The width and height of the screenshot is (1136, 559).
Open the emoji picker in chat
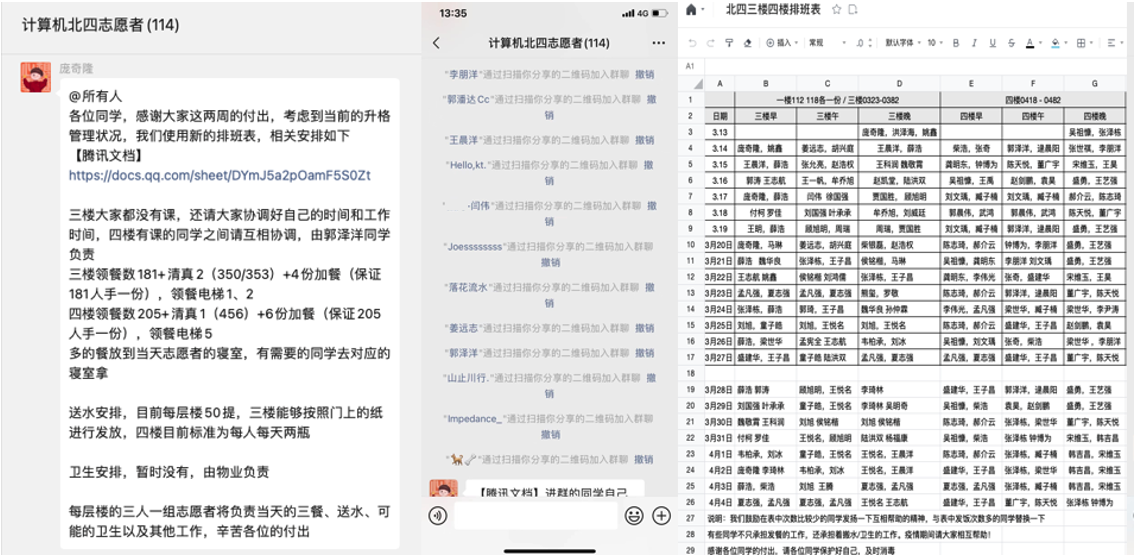point(634,516)
